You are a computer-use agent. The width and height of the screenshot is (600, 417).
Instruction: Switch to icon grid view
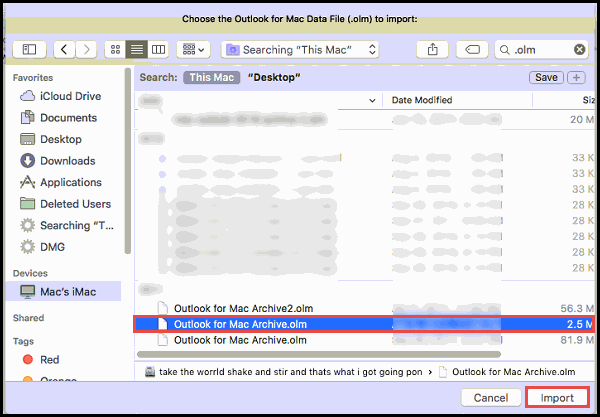(115, 50)
